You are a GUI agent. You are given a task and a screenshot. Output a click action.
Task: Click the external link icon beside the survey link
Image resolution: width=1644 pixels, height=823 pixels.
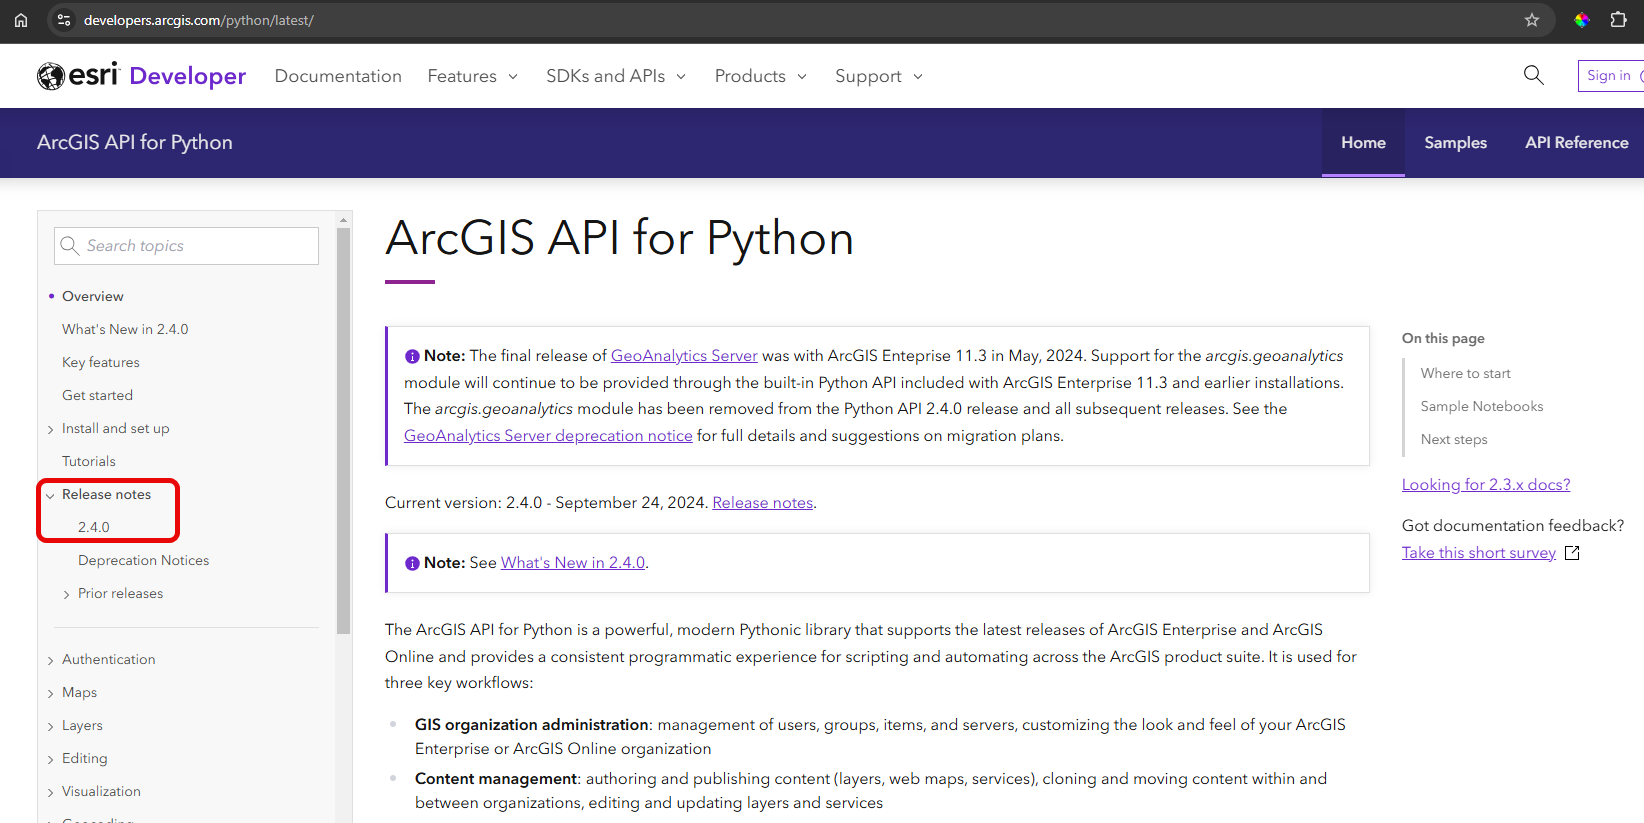pyautogui.click(x=1572, y=553)
